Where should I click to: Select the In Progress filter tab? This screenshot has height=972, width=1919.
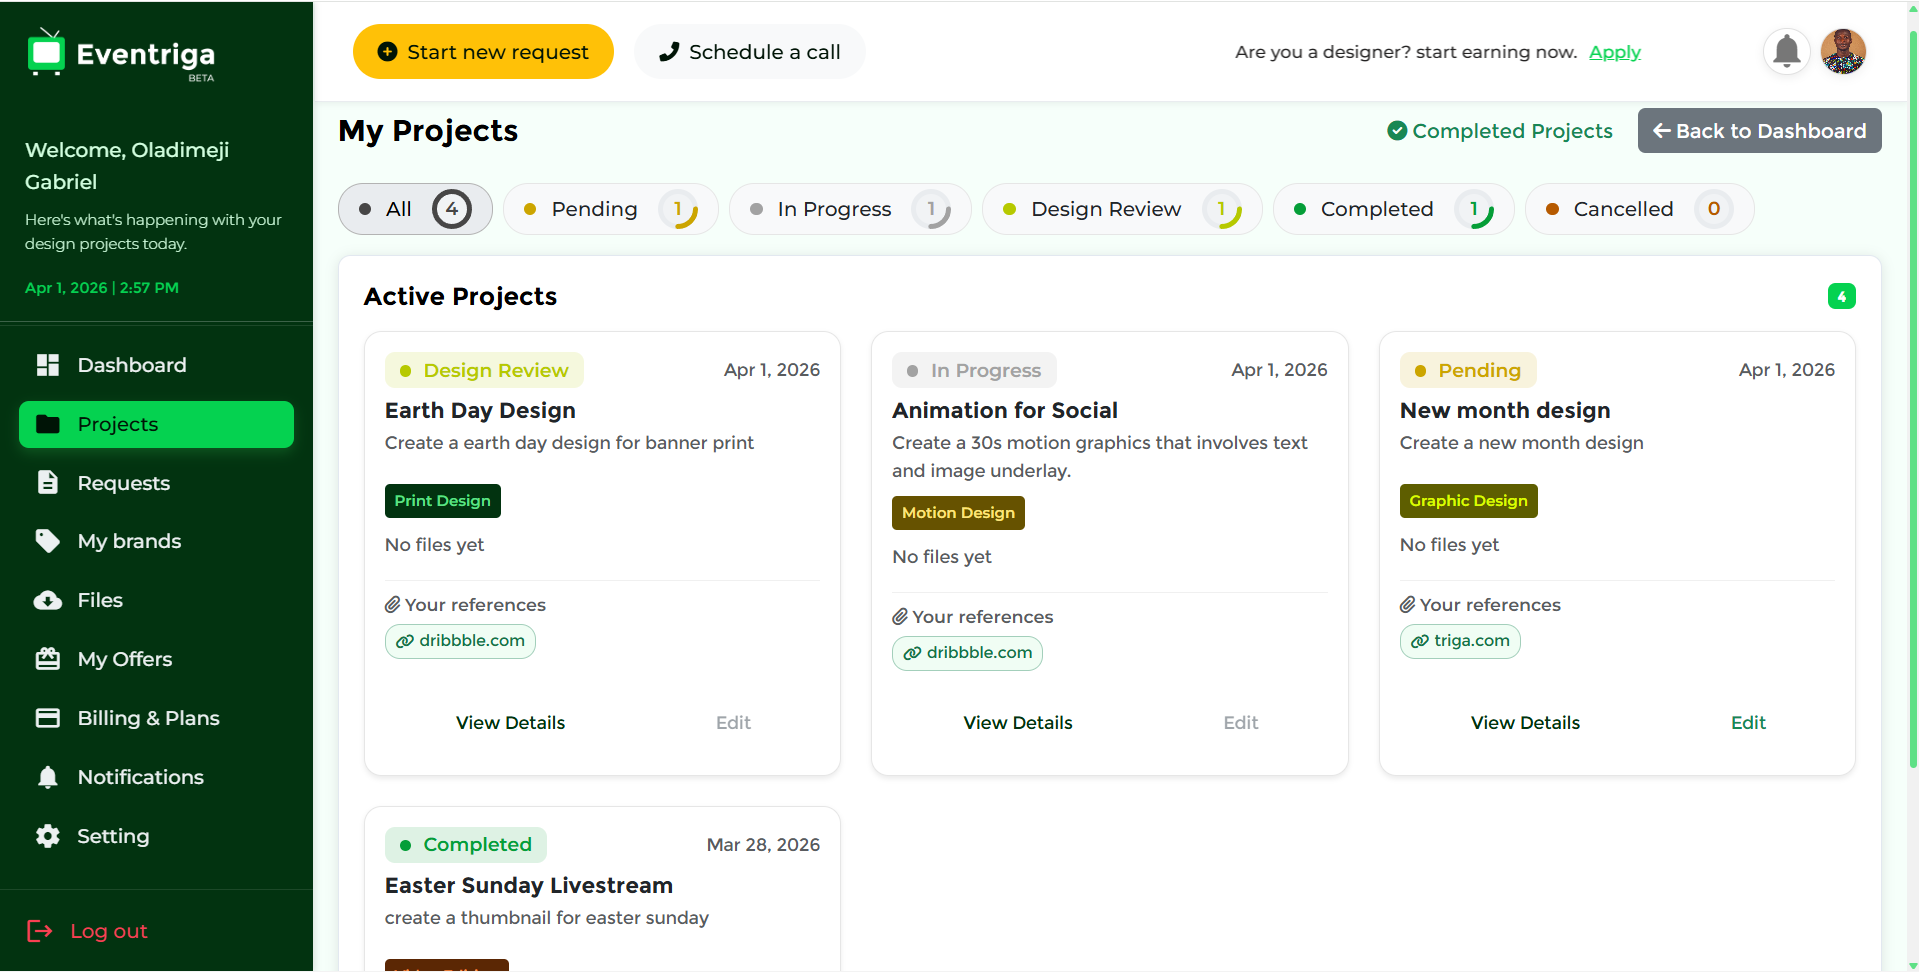pos(850,209)
